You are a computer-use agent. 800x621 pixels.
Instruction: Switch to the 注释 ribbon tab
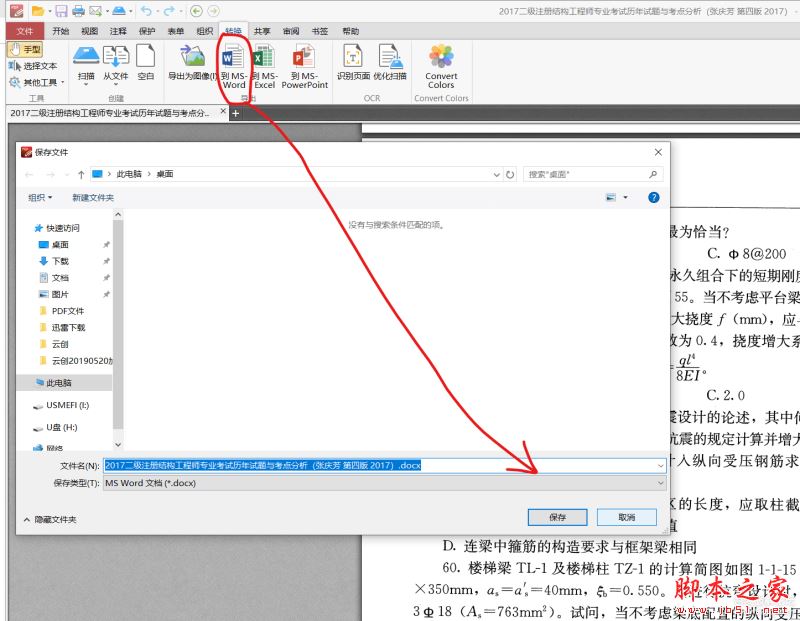[x=118, y=31]
